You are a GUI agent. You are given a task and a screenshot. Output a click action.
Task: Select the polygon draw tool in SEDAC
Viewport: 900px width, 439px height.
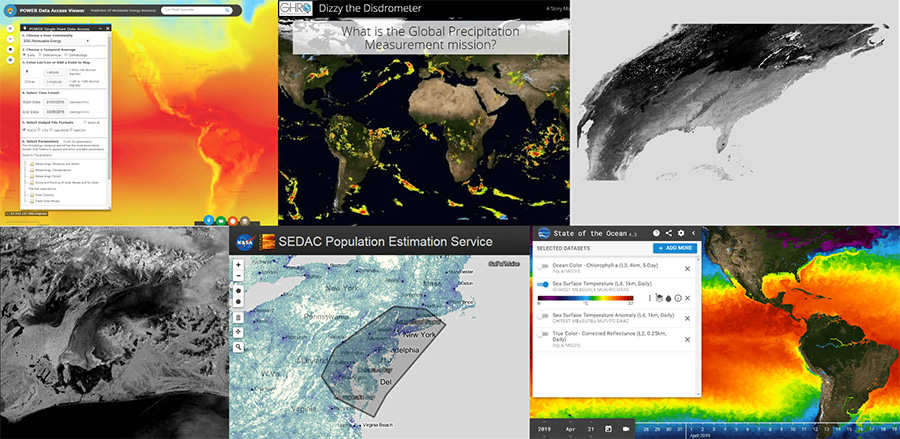click(x=238, y=290)
